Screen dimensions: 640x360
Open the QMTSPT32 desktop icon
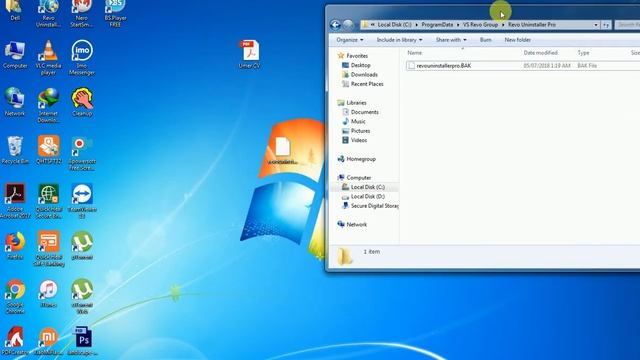pyautogui.click(x=49, y=150)
